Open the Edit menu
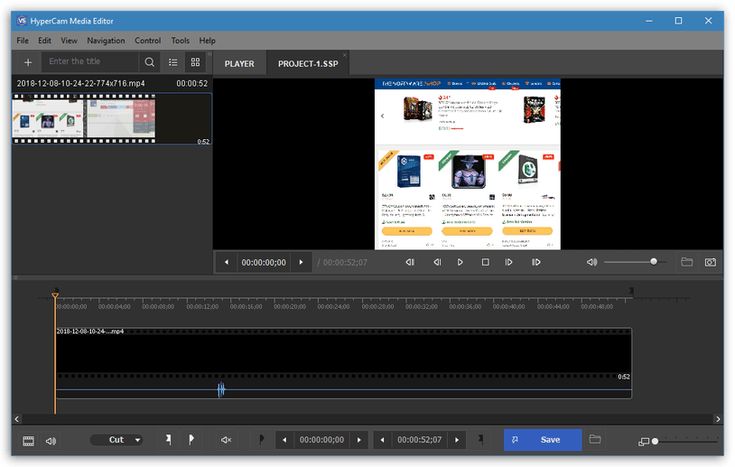This screenshot has width=735, height=467. [45, 41]
